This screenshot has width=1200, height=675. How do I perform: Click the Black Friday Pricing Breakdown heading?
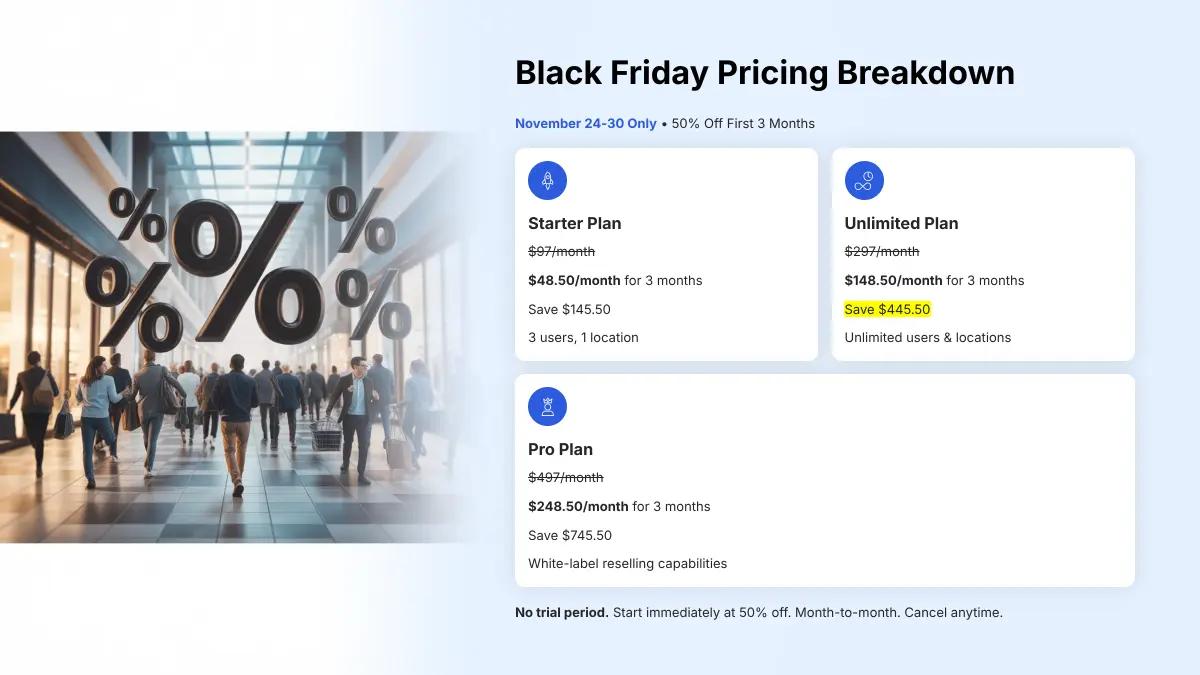pyautogui.click(x=765, y=72)
